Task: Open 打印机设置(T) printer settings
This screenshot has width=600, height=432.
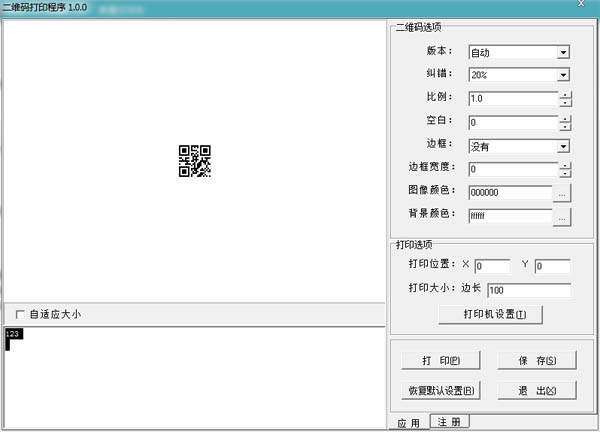Action: [x=491, y=315]
